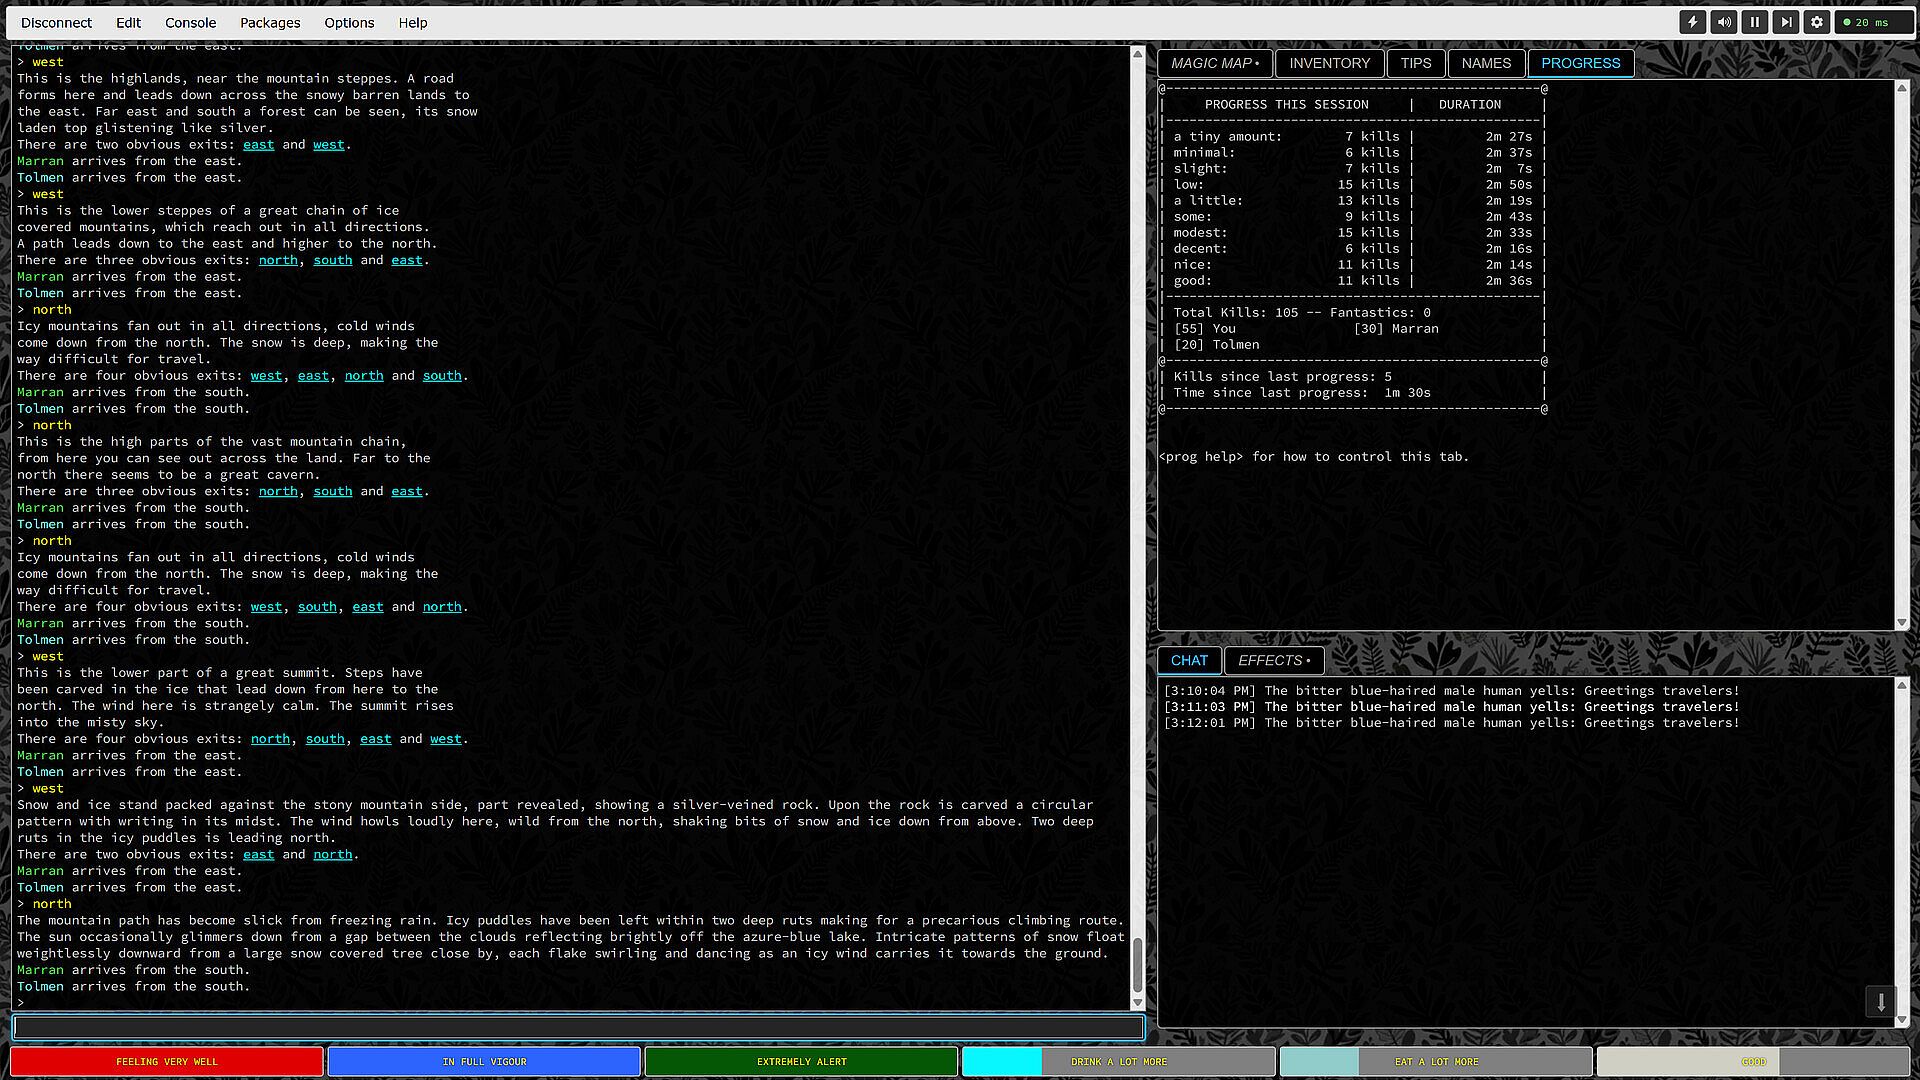Viewport: 1920px width, 1080px height.
Task: Click the north exit link in the silver-veined rock room
Action: 333,854
